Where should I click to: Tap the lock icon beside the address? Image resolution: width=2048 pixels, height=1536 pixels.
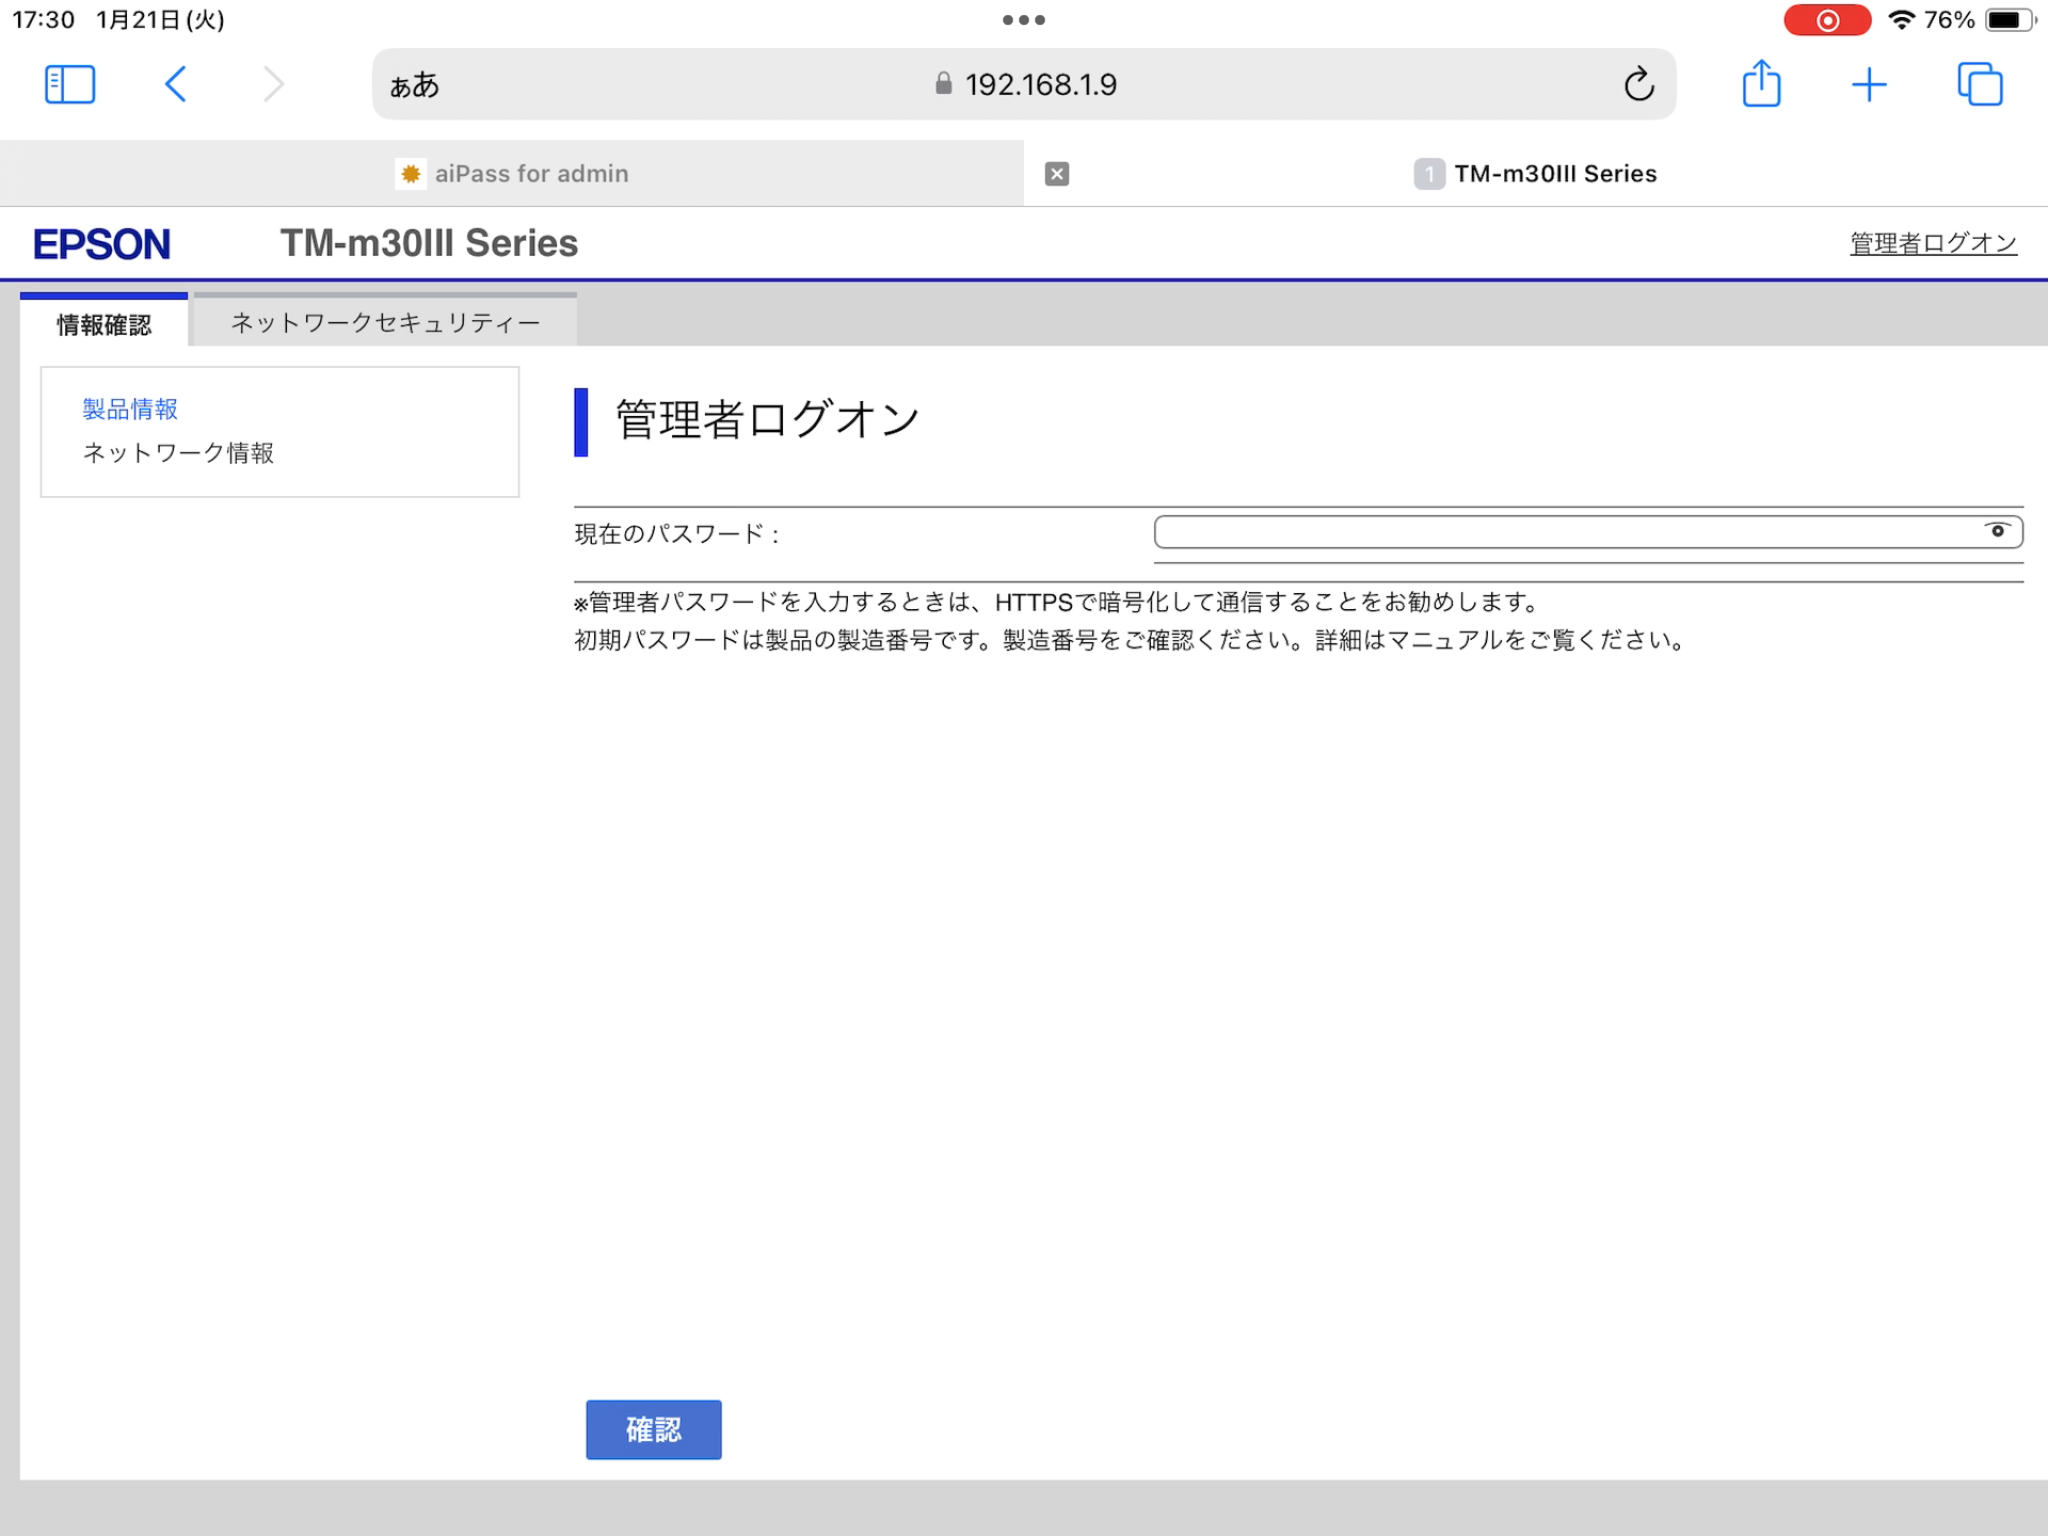point(943,84)
